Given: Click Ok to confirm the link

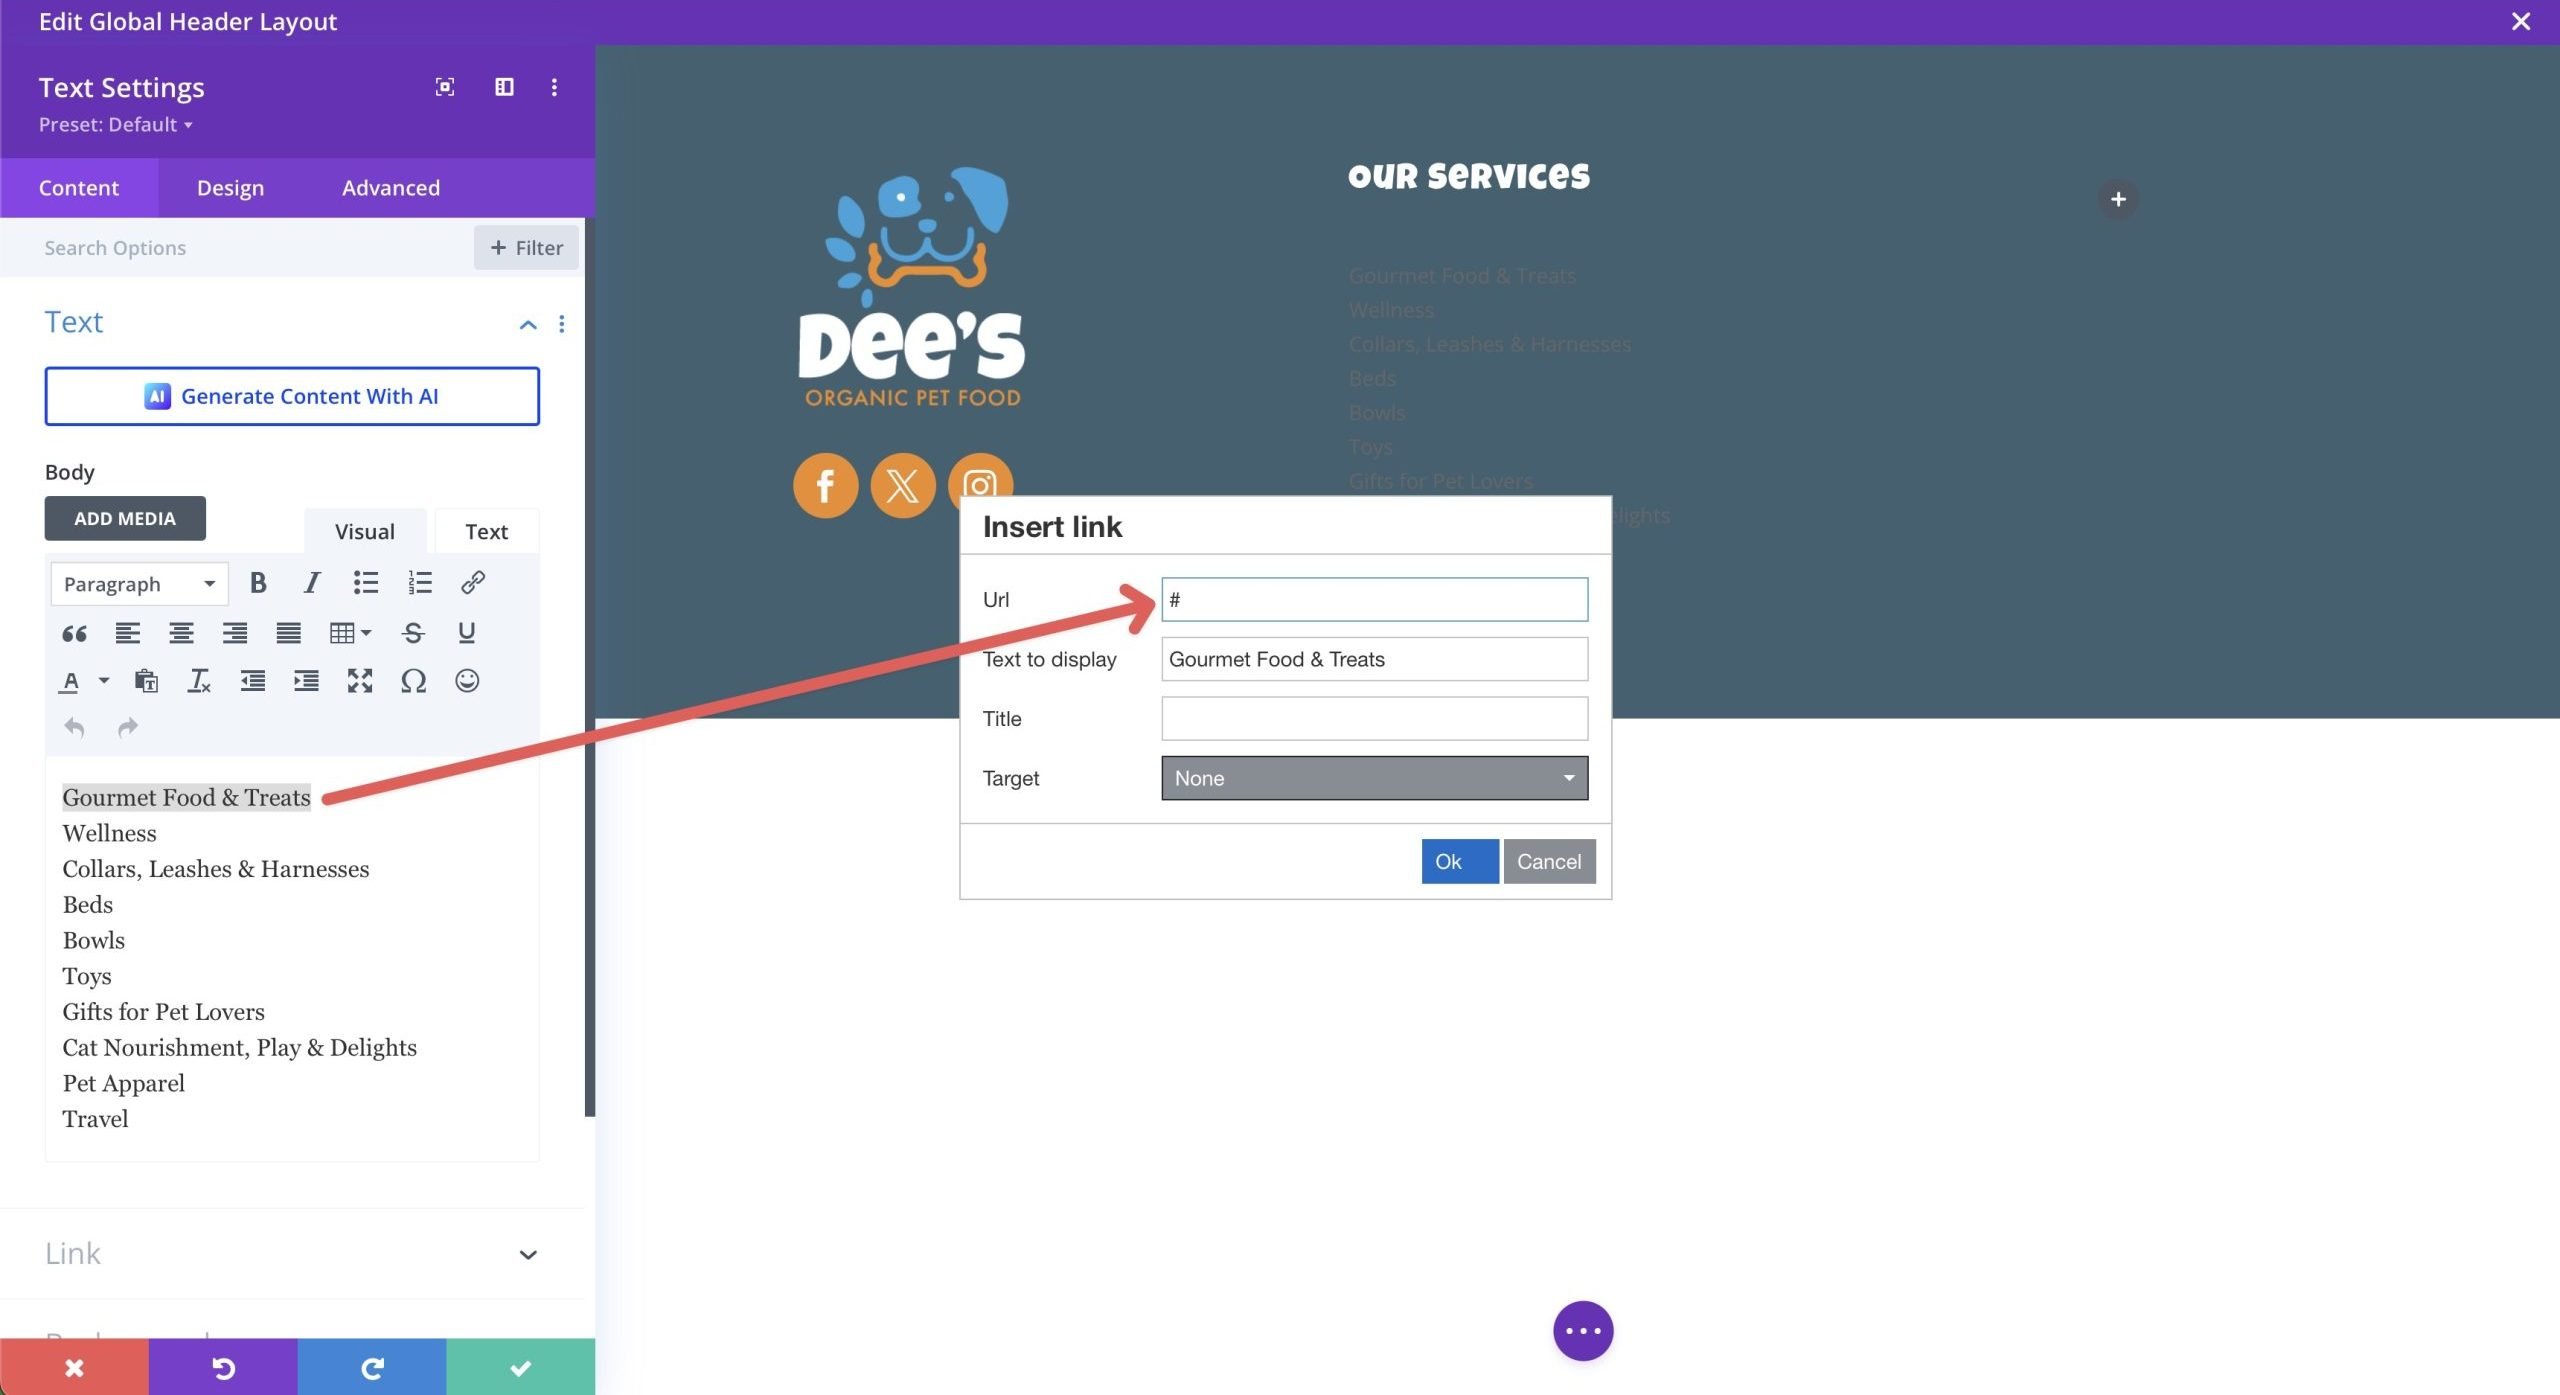Looking at the screenshot, I should click(x=1447, y=861).
